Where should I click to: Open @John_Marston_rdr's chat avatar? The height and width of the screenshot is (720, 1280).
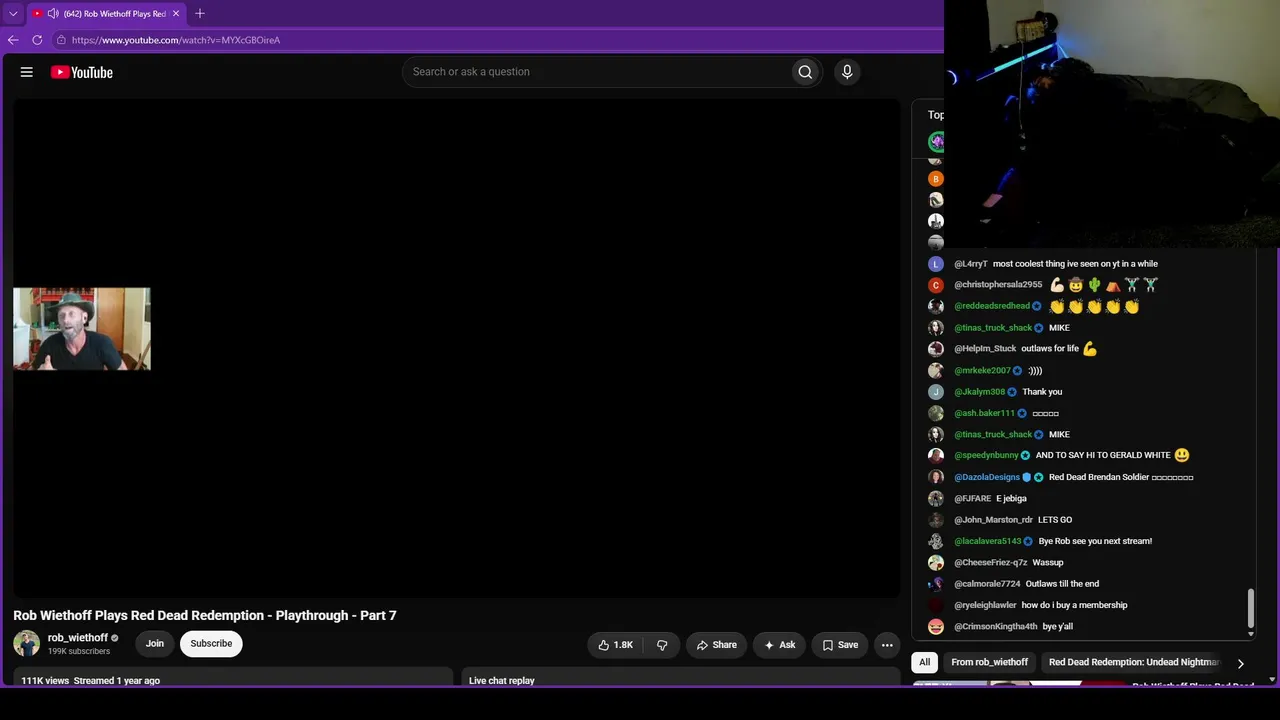(936, 520)
